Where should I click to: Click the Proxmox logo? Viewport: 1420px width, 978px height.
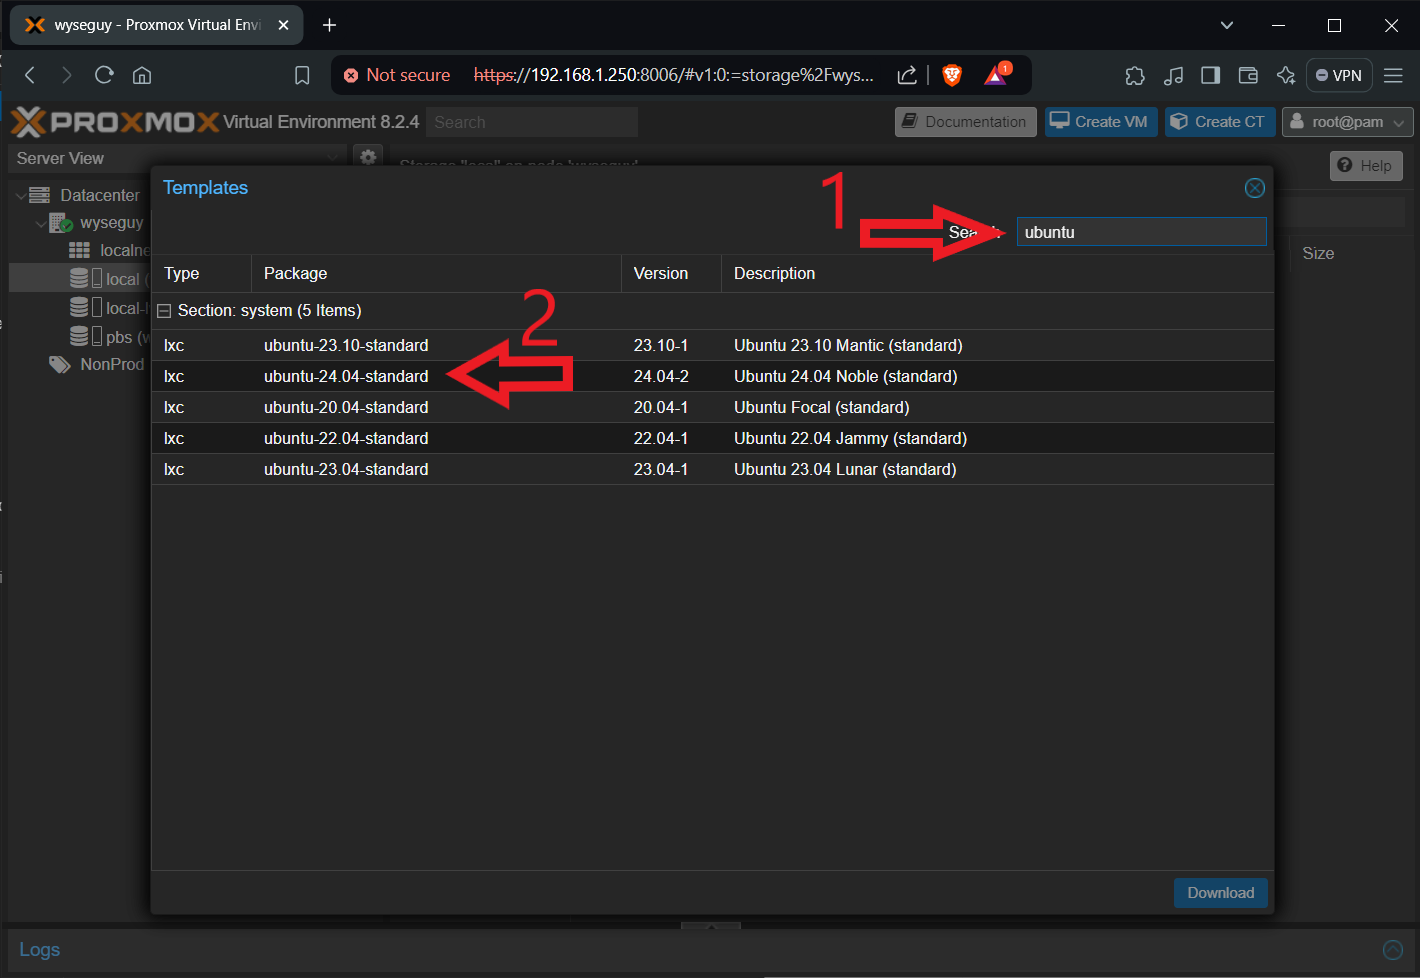(x=115, y=122)
